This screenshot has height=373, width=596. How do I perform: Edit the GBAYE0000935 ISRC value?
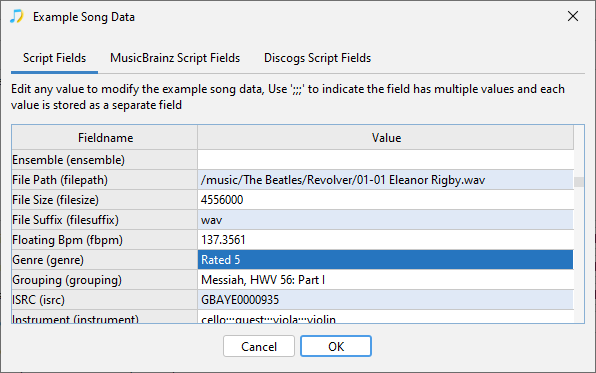[x=386, y=300]
